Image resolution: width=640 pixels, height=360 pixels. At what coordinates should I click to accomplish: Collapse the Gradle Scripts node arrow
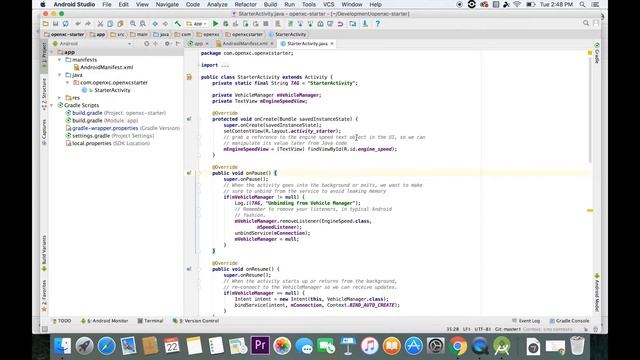pos(52,105)
